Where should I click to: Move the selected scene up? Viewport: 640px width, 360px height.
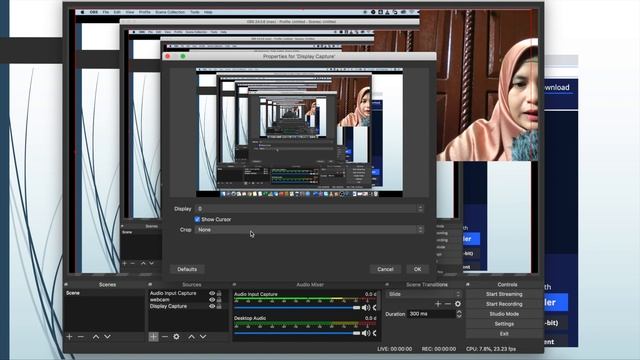click(96, 337)
